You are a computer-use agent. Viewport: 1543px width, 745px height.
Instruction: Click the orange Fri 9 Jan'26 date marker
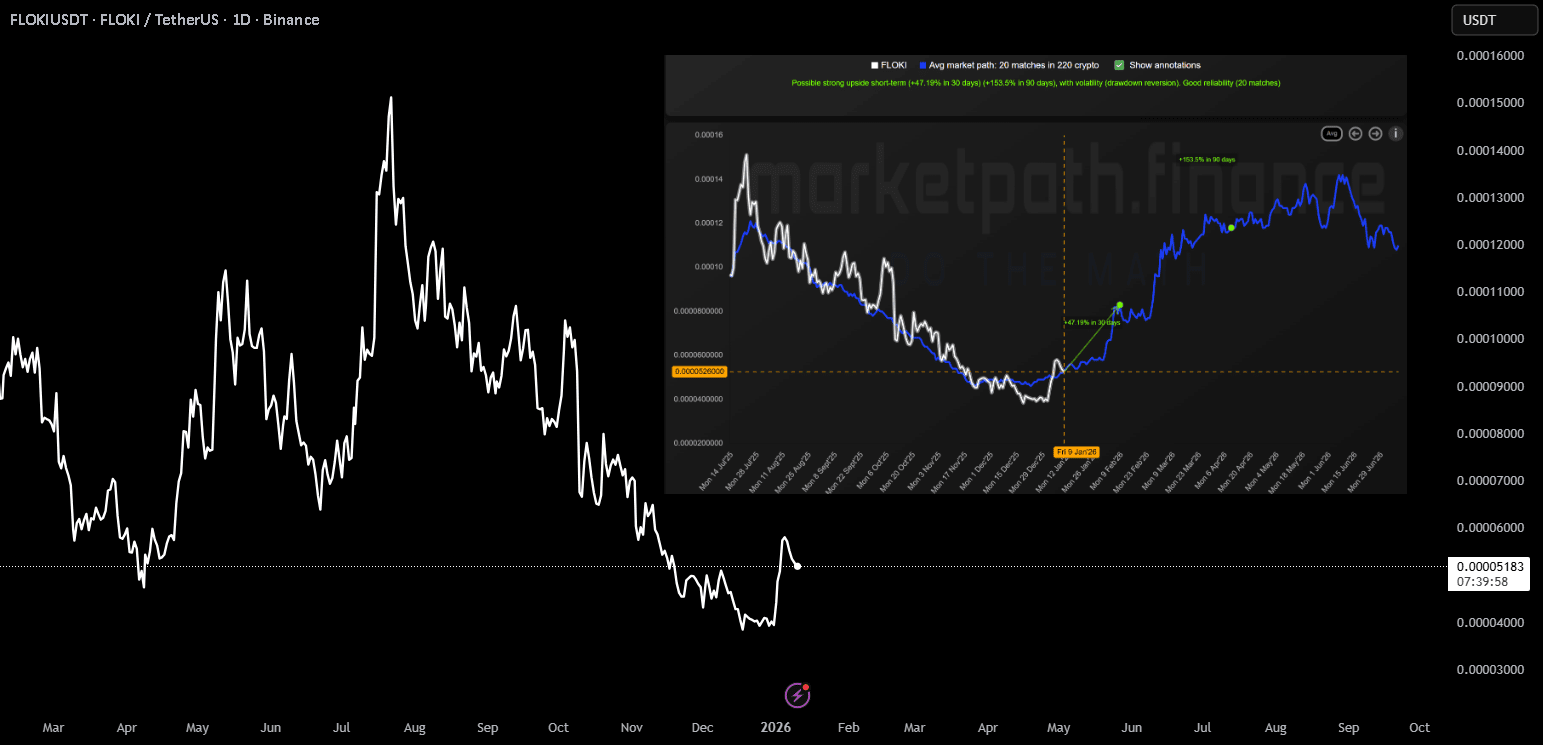pyautogui.click(x=1077, y=452)
